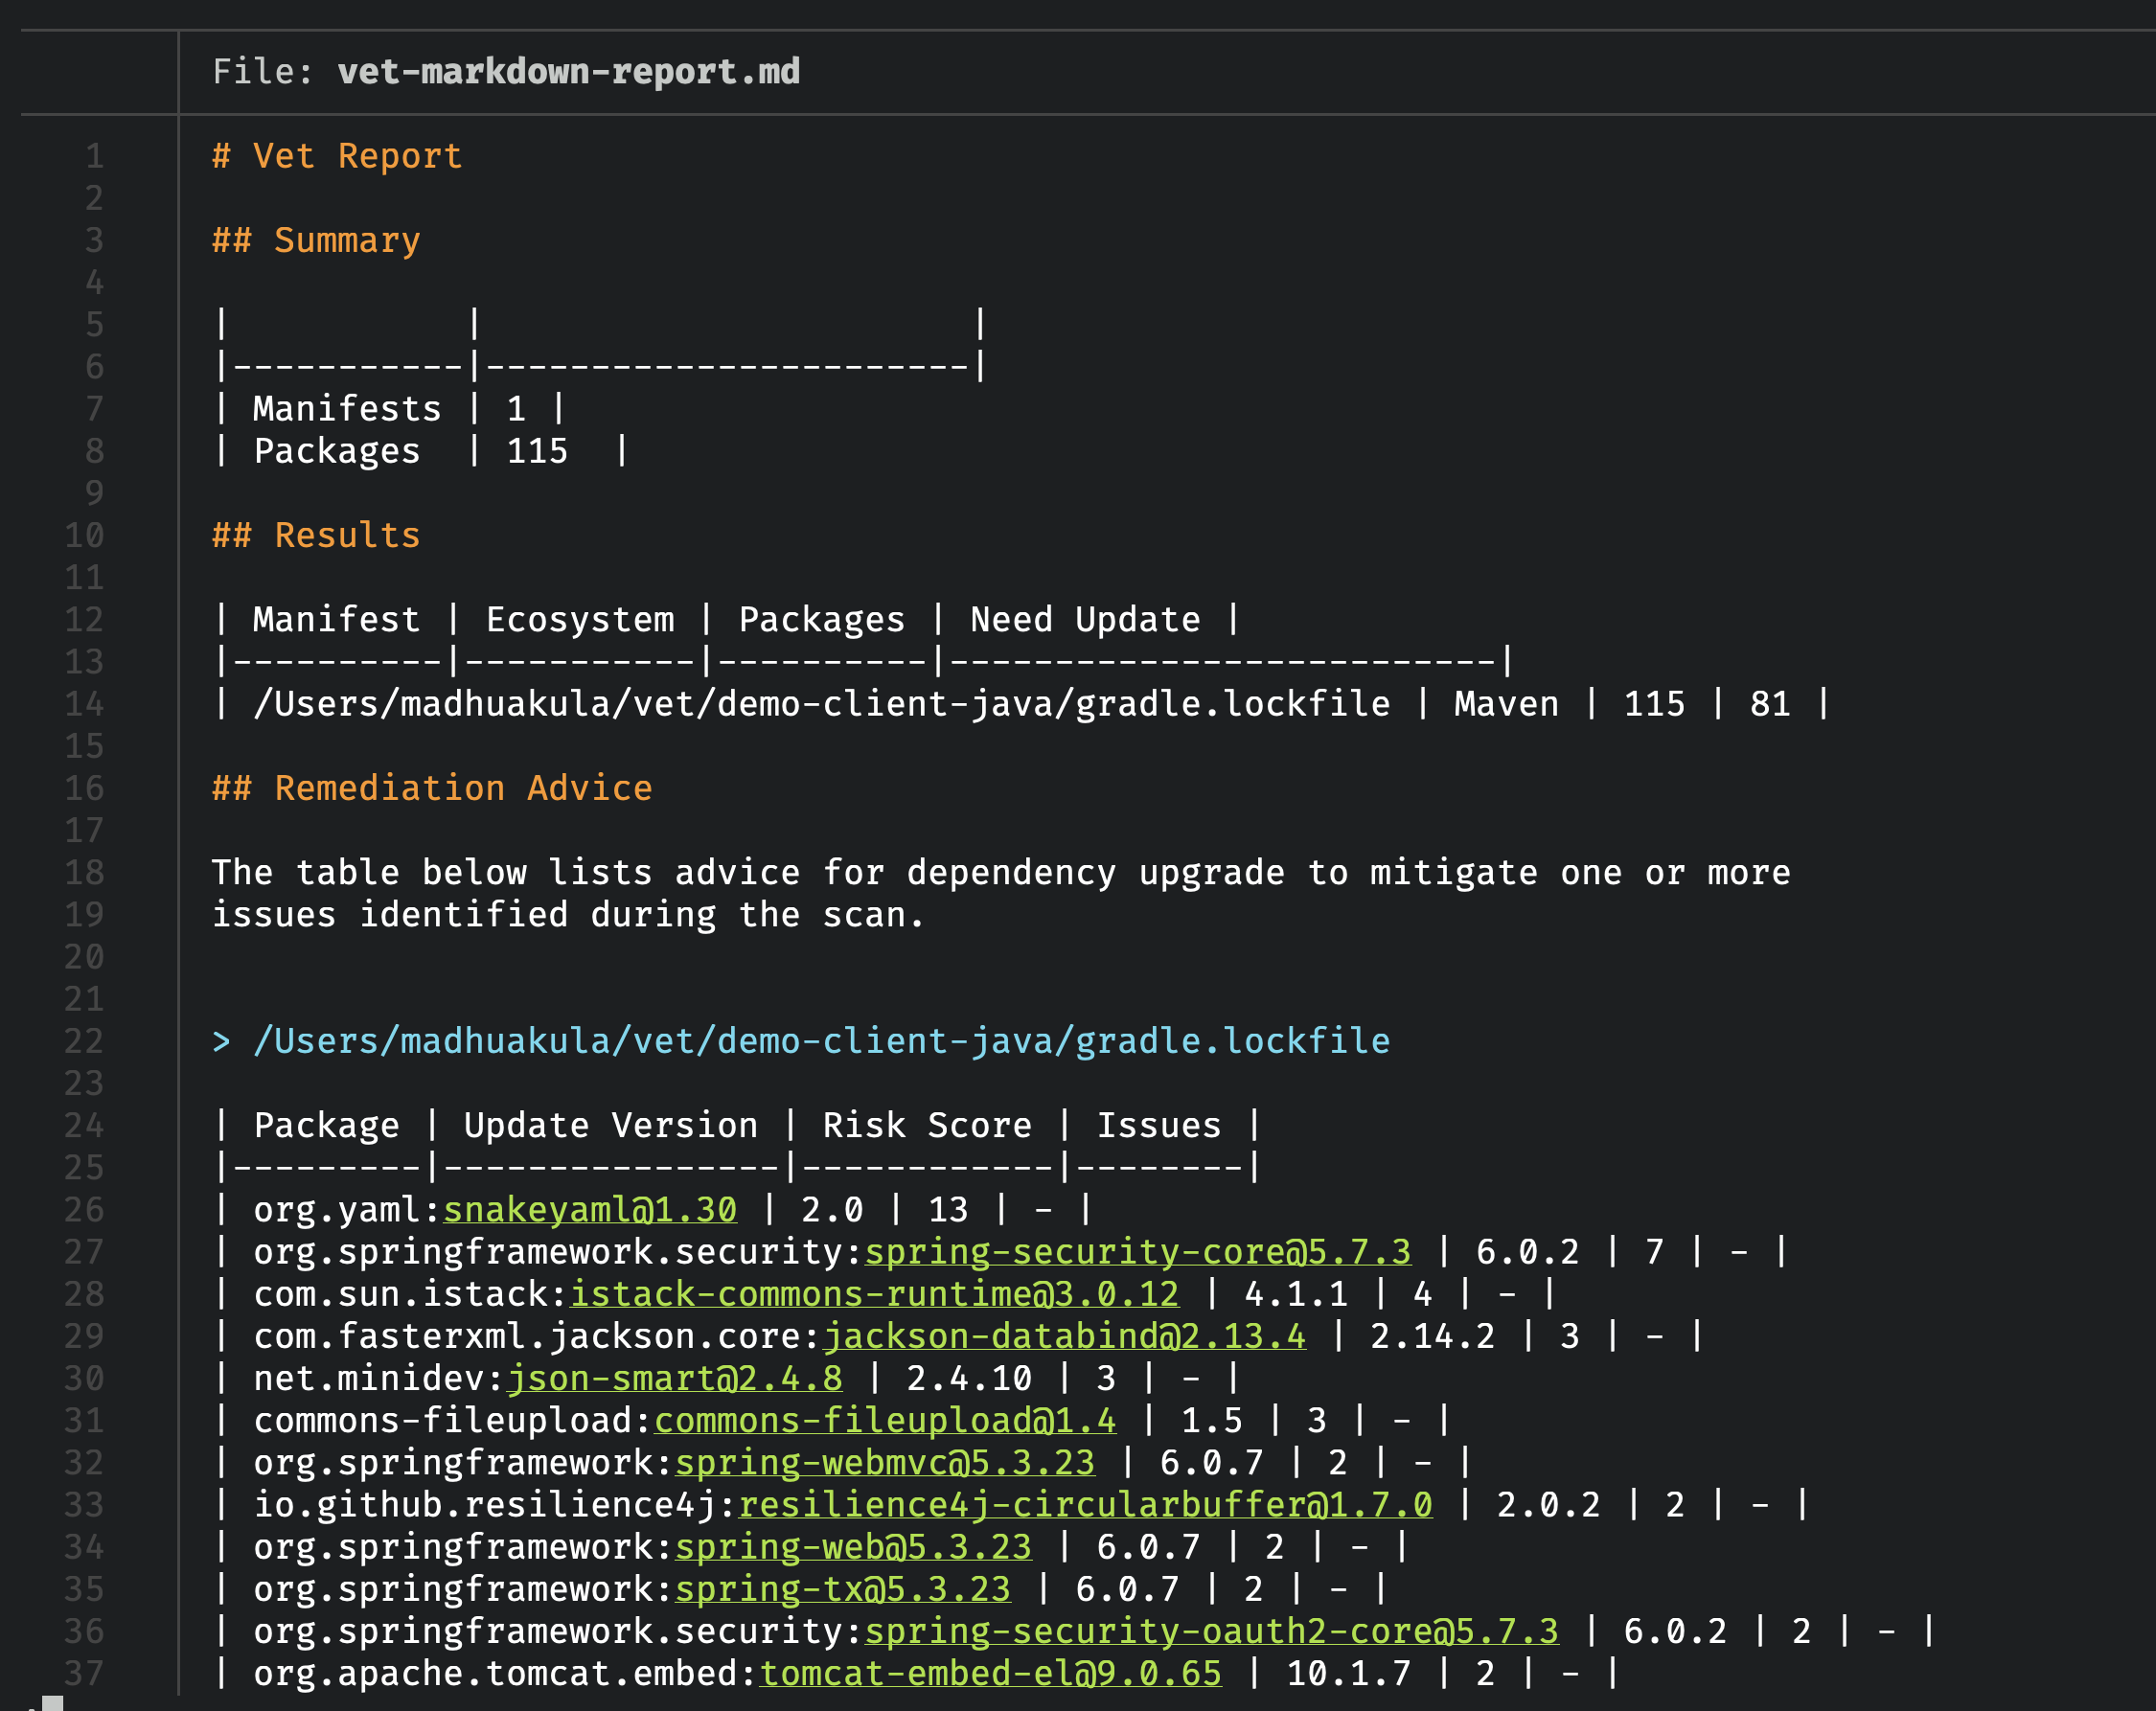Click the 'Issues' column header
The height and width of the screenshot is (1711, 2156).
coord(1159,1126)
